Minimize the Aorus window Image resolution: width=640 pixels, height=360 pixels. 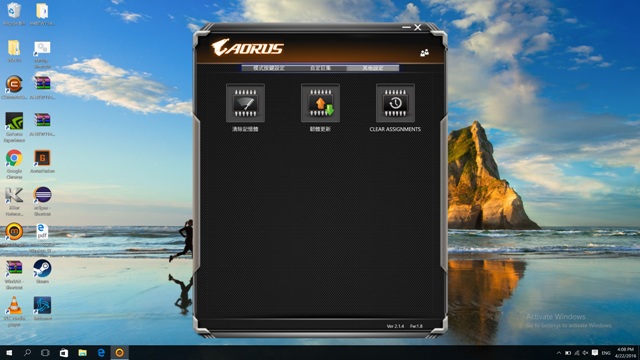click(406, 27)
